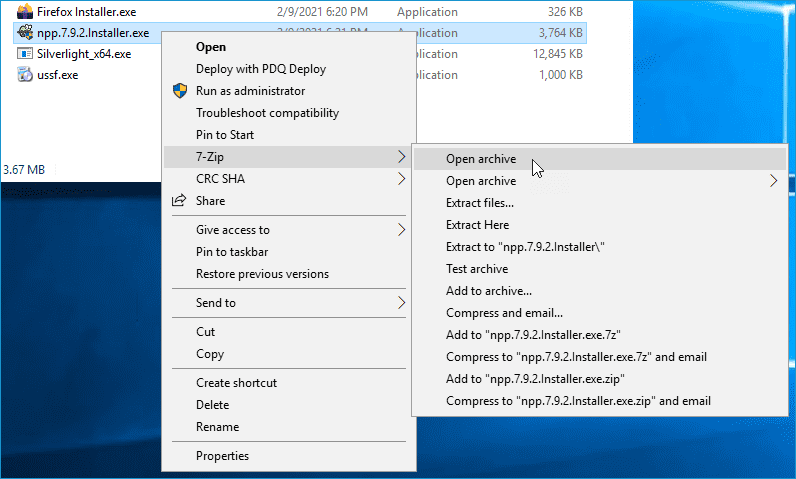Image resolution: width=796 pixels, height=479 pixels.
Task: Click the 12,845 KB size cell
Action: [557, 54]
